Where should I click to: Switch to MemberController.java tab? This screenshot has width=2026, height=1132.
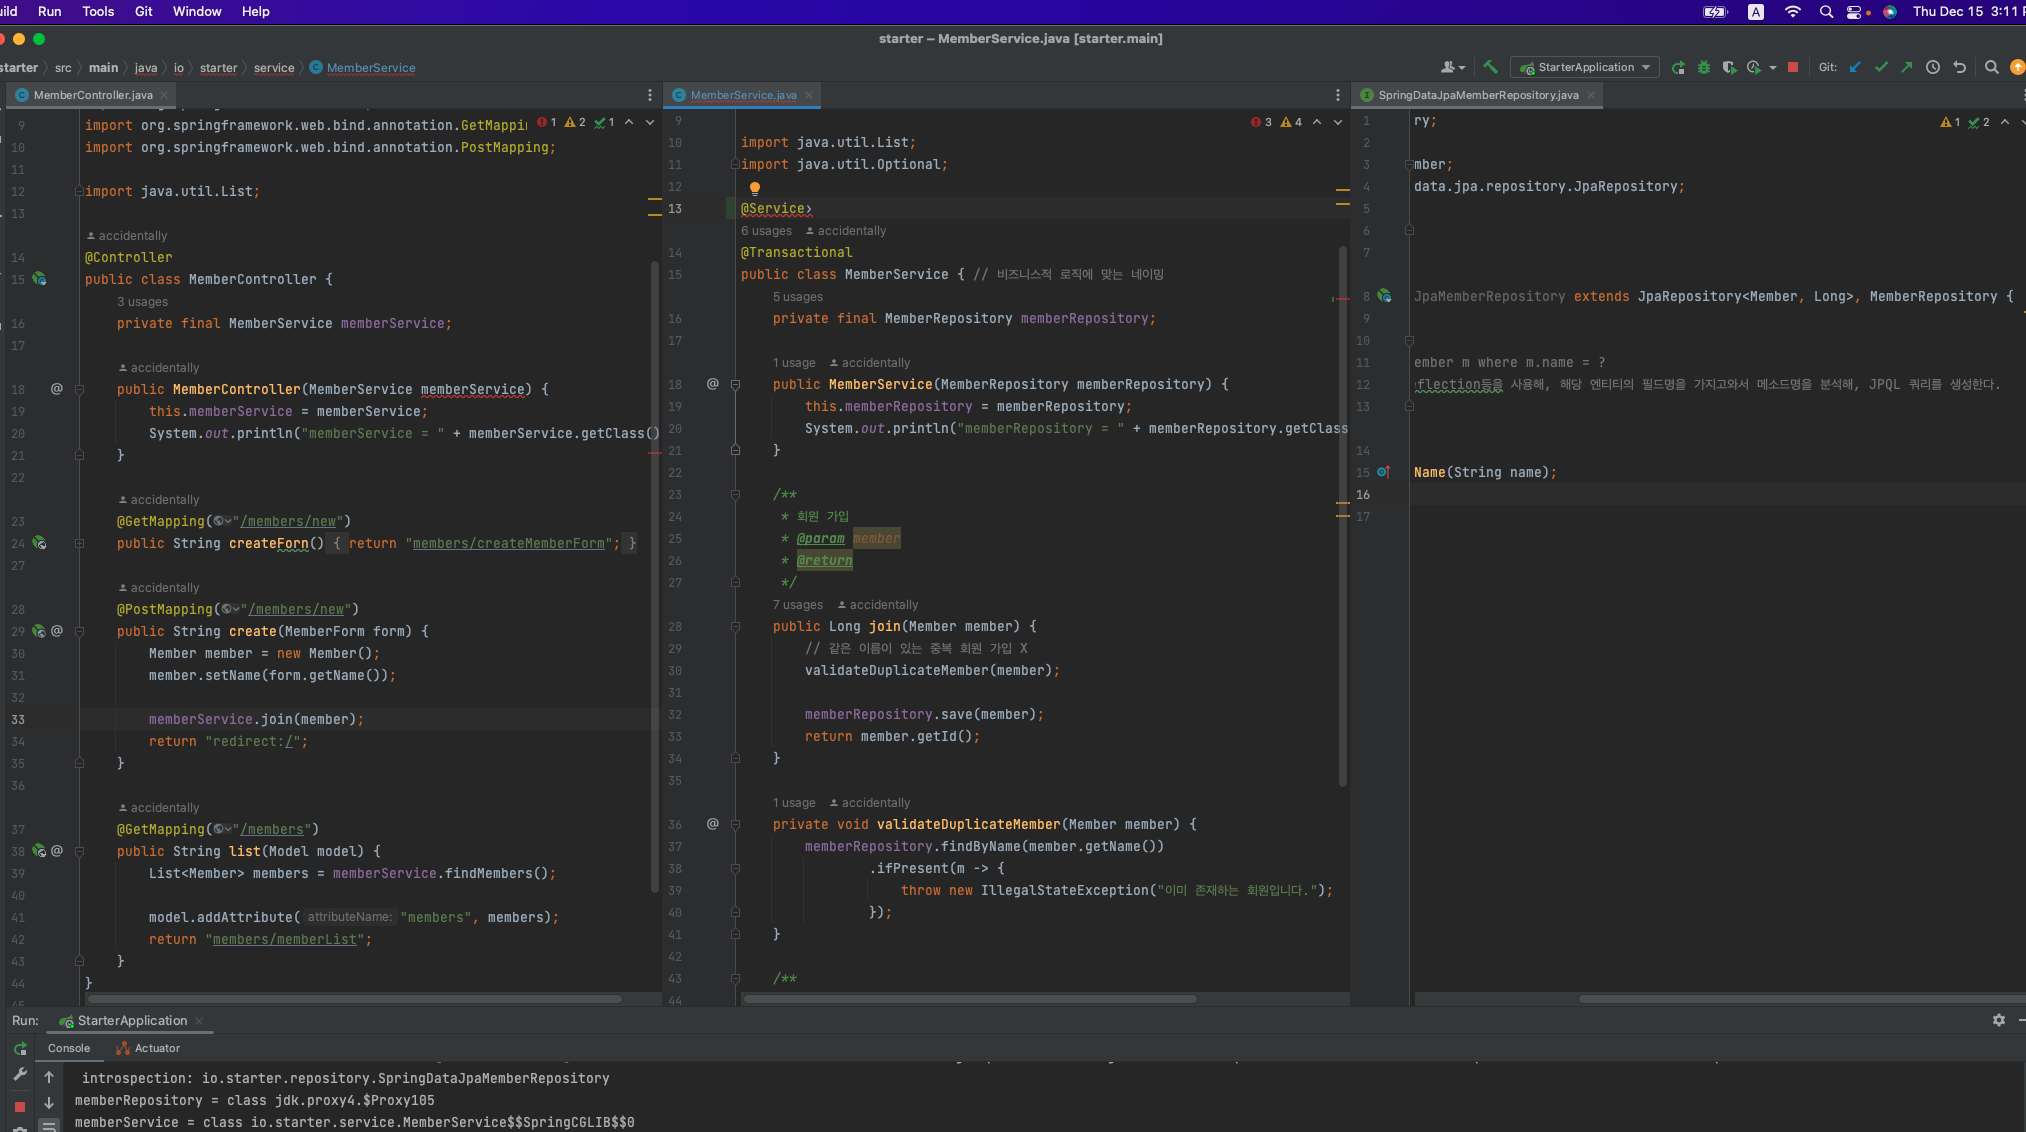92,95
